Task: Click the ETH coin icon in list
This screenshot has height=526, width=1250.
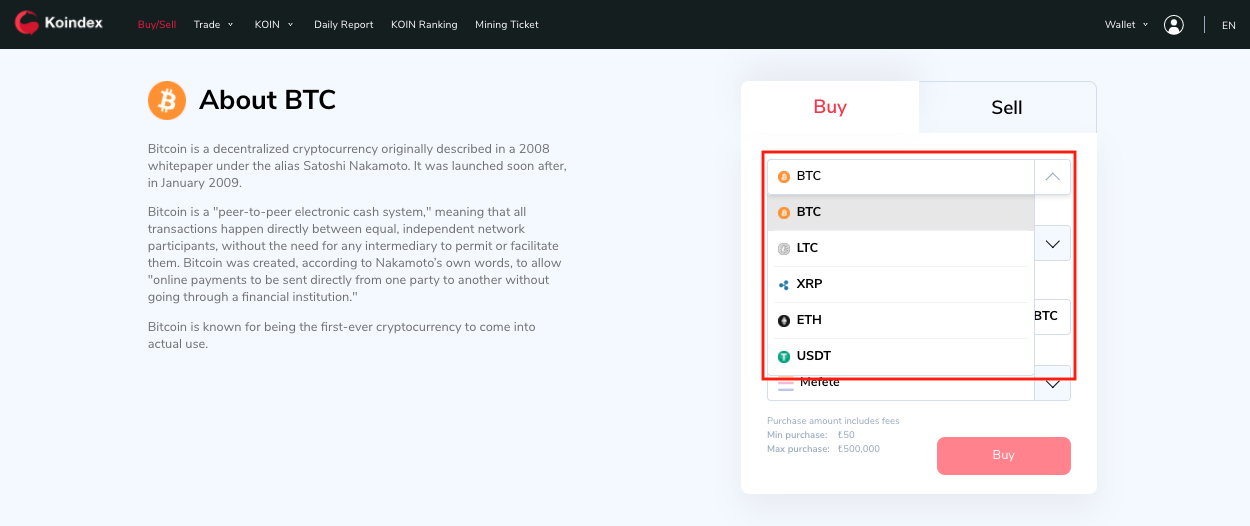Action: point(784,320)
